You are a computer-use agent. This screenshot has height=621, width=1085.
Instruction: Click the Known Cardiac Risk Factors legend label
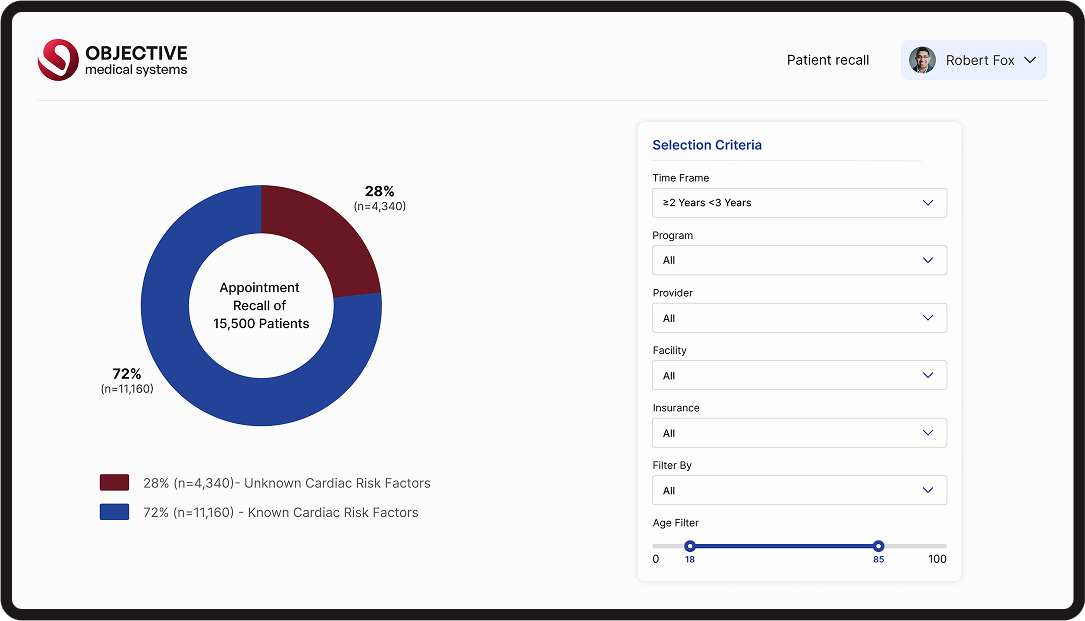pos(280,512)
